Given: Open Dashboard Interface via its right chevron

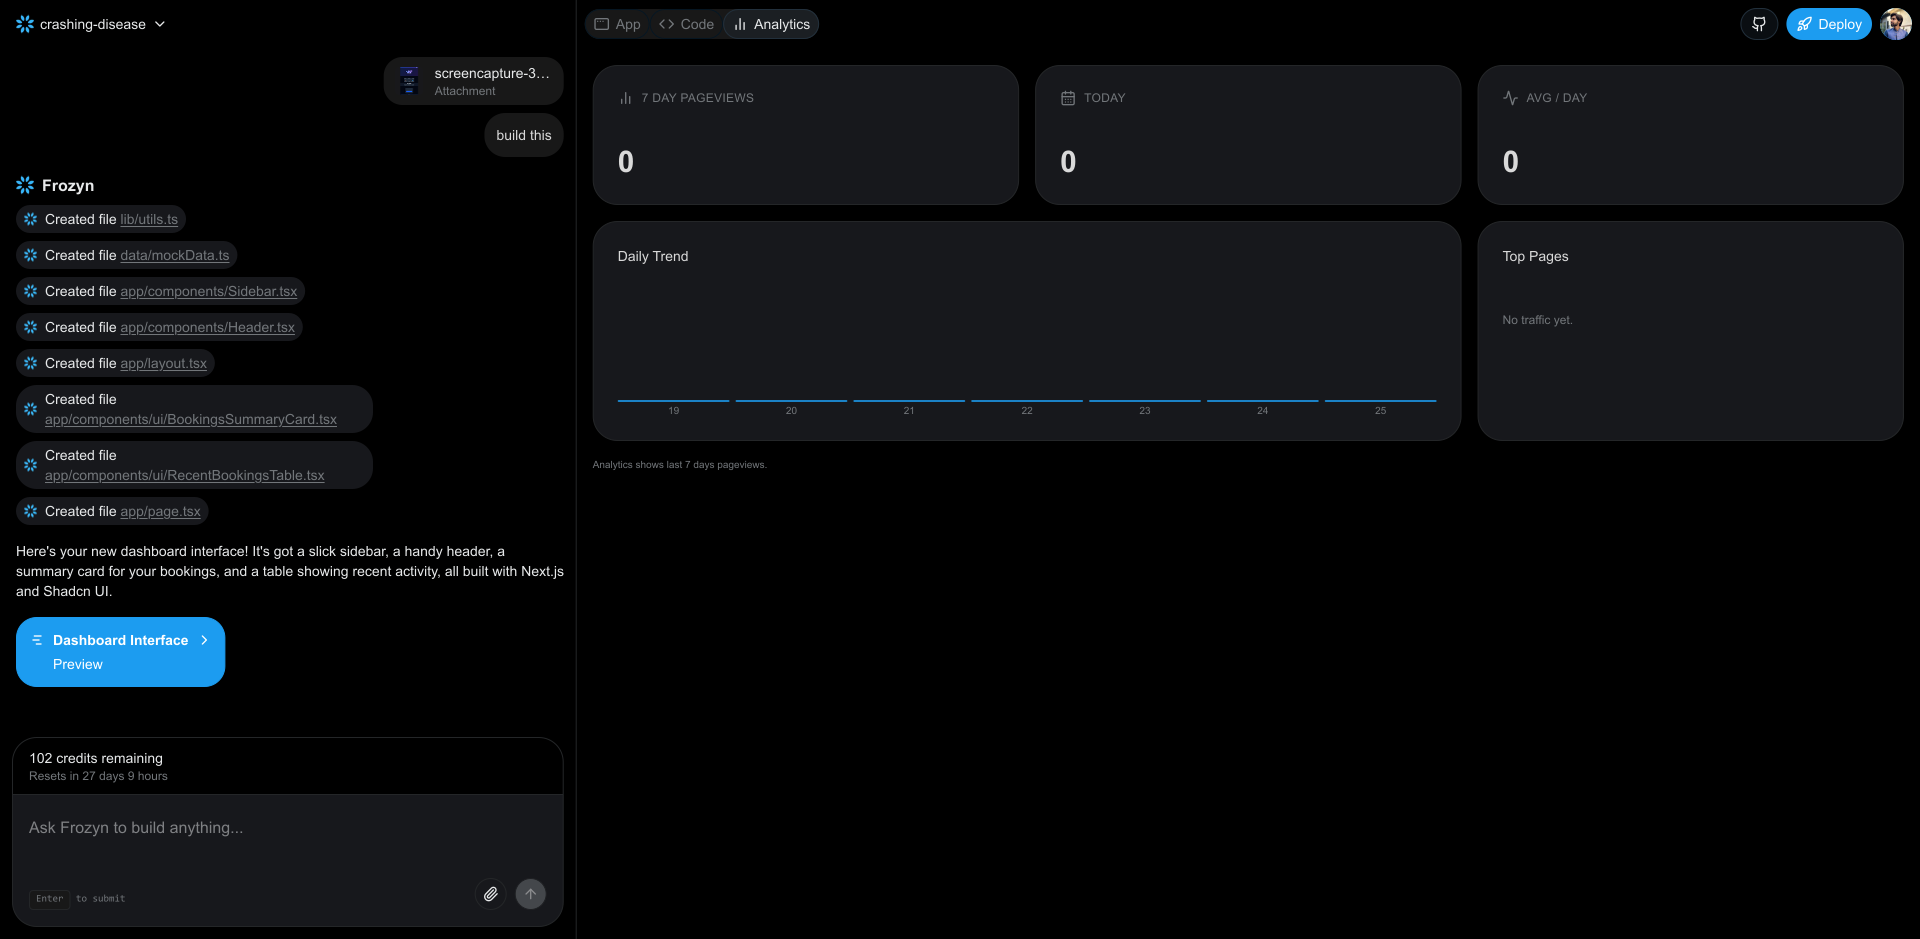Looking at the screenshot, I should 205,640.
